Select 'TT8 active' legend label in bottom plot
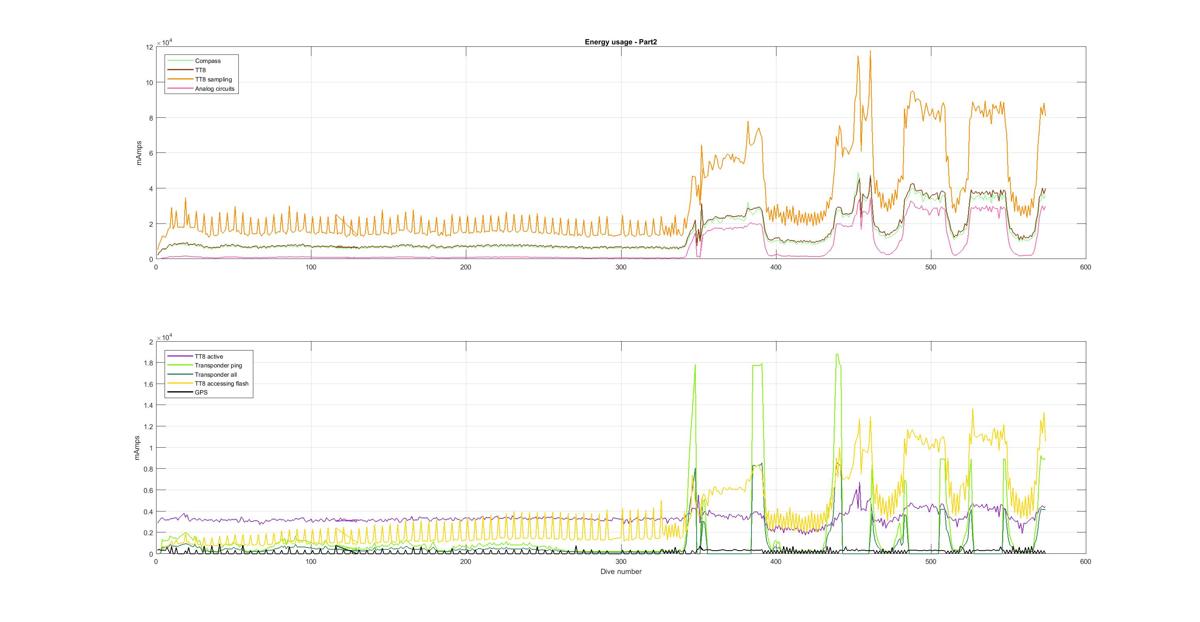The image size is (1200, 622). click(x=211, y=356)
